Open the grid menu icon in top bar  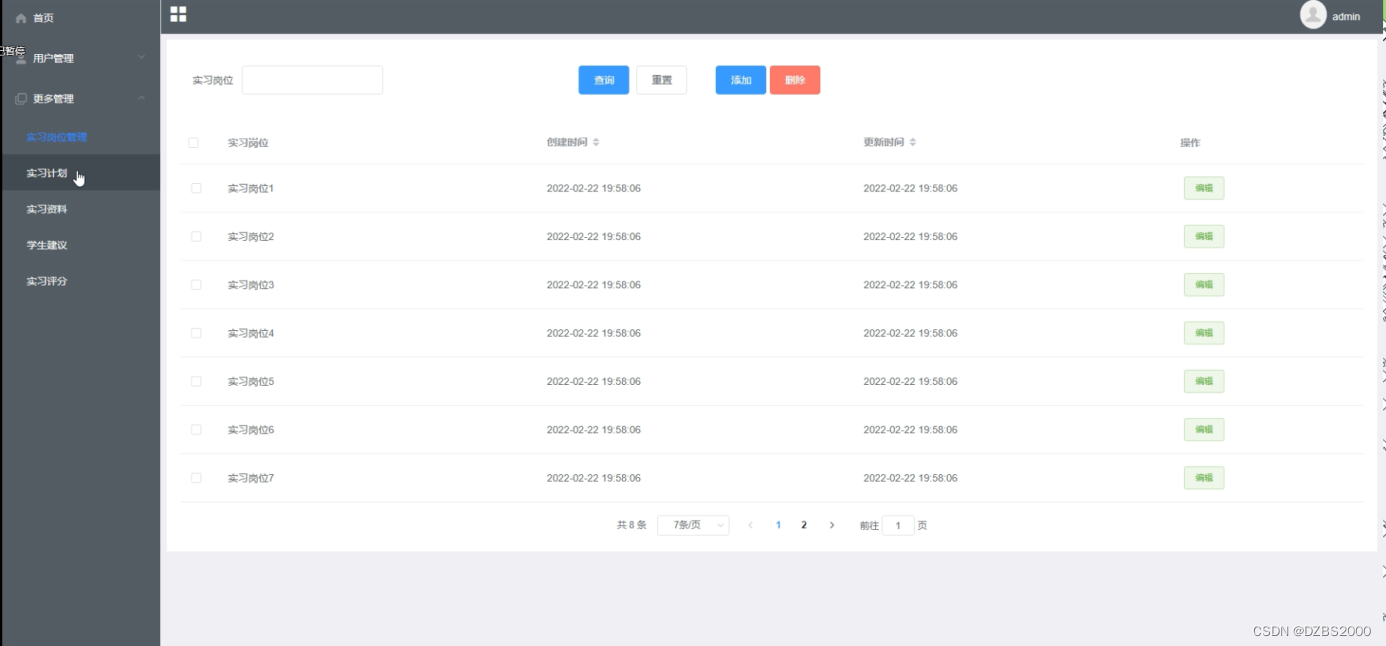tap(178, 14)
